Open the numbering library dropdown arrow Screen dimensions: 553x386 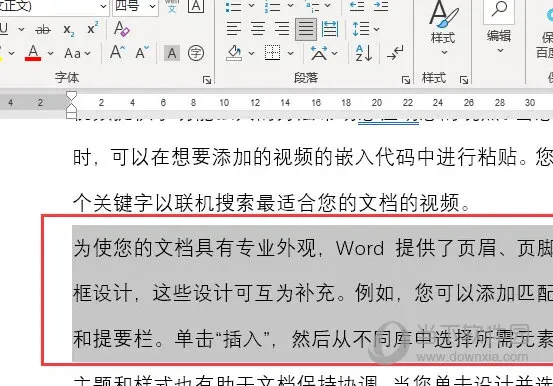click(290, 6)
